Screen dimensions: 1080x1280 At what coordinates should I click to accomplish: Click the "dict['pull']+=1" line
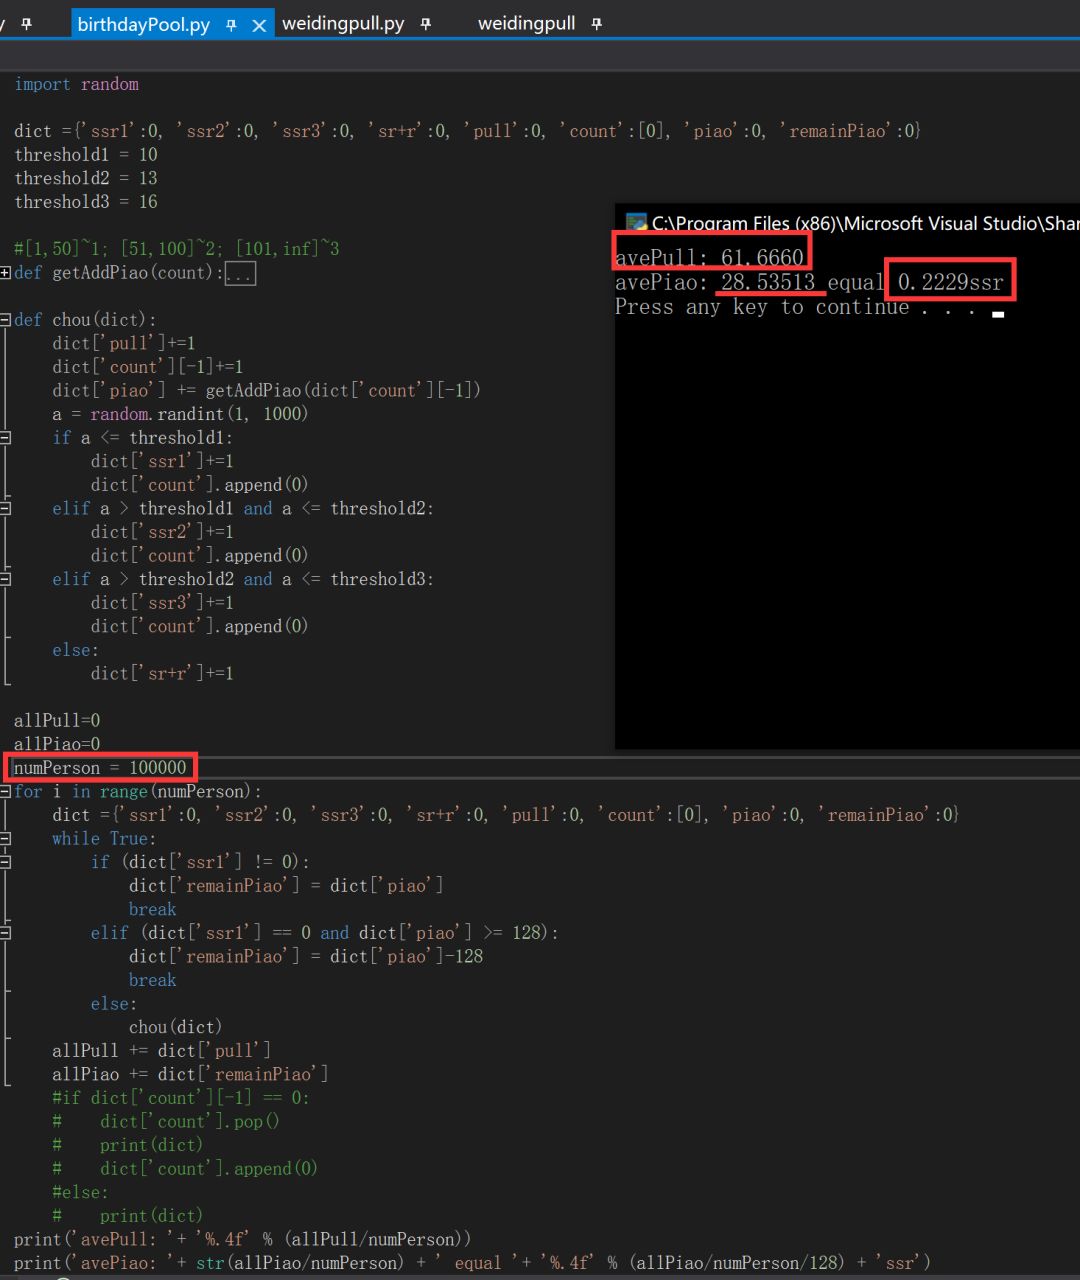pyautogui.click(x=124, y=343)
